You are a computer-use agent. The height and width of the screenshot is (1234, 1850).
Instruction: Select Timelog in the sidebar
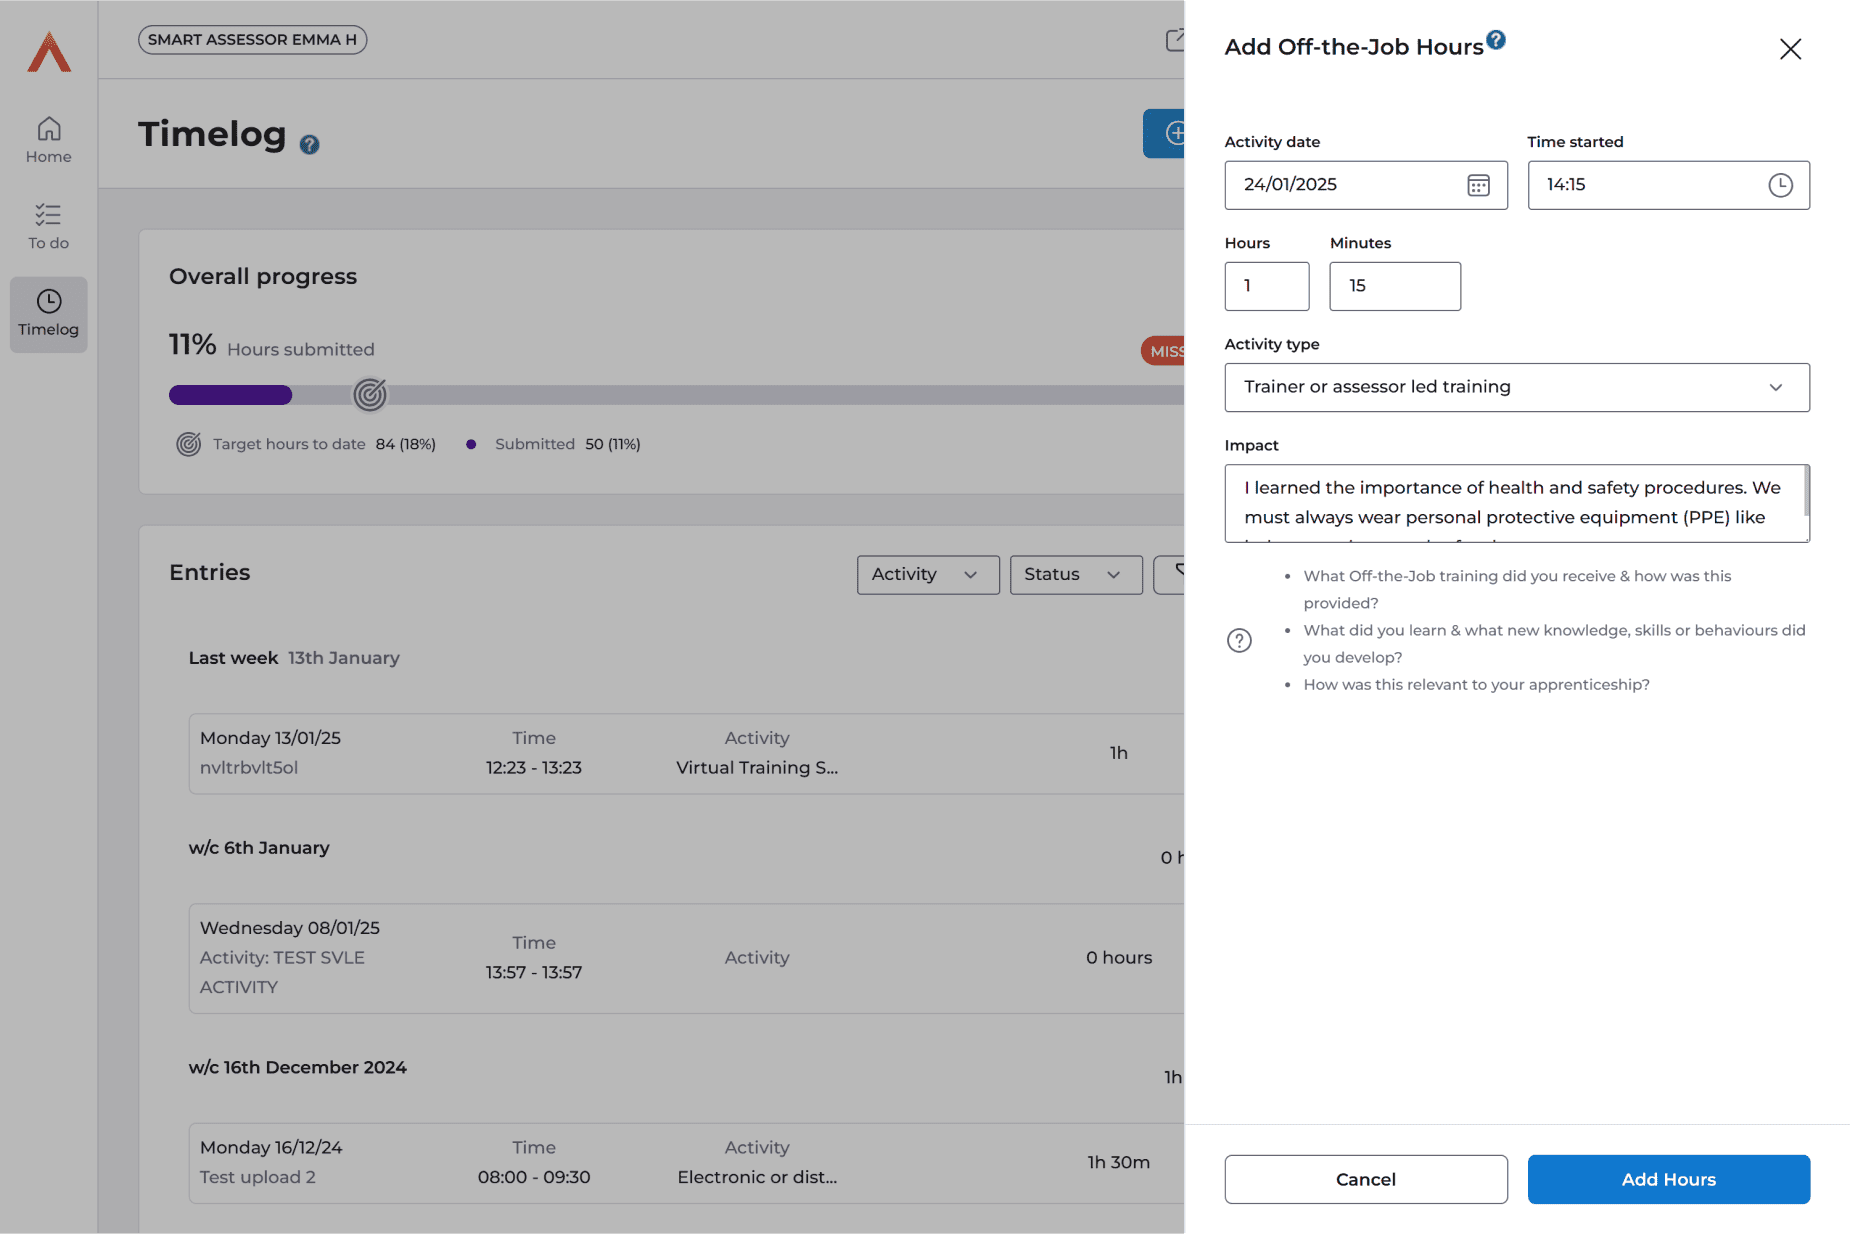coord(49,314)
